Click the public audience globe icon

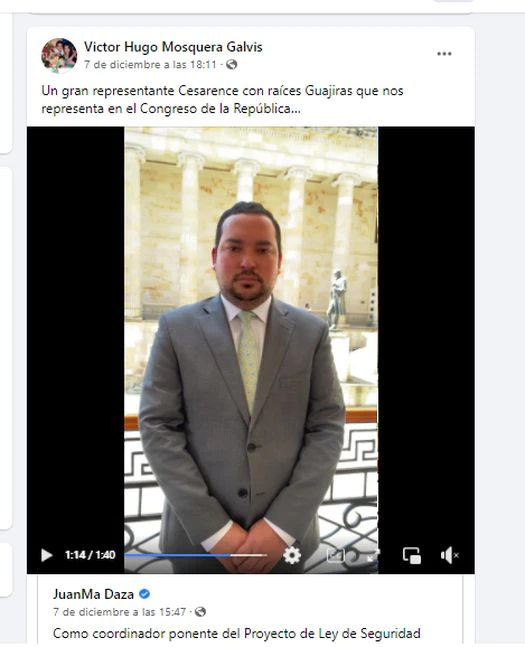[x=232, y=64]
